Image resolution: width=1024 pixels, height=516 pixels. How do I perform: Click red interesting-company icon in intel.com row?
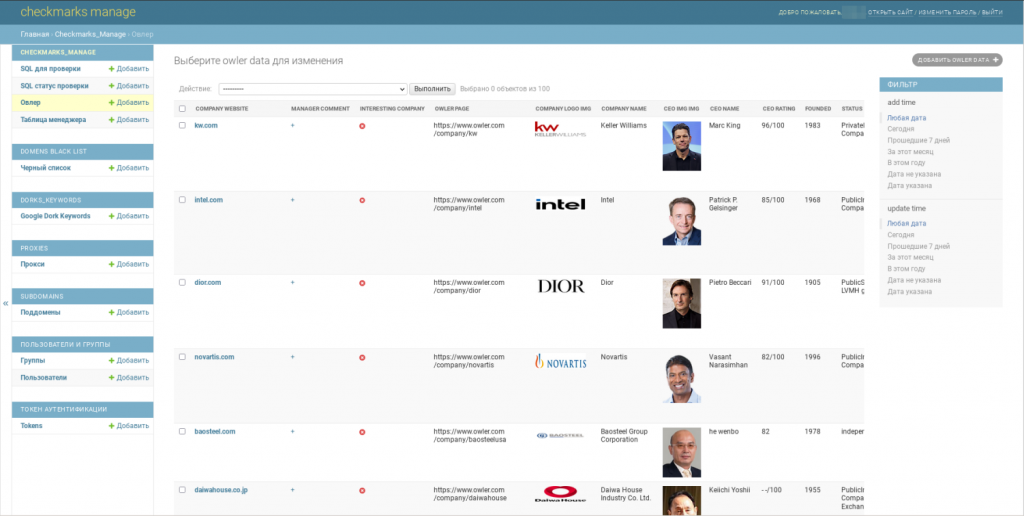pyautogui.click(x=362, y=201)
